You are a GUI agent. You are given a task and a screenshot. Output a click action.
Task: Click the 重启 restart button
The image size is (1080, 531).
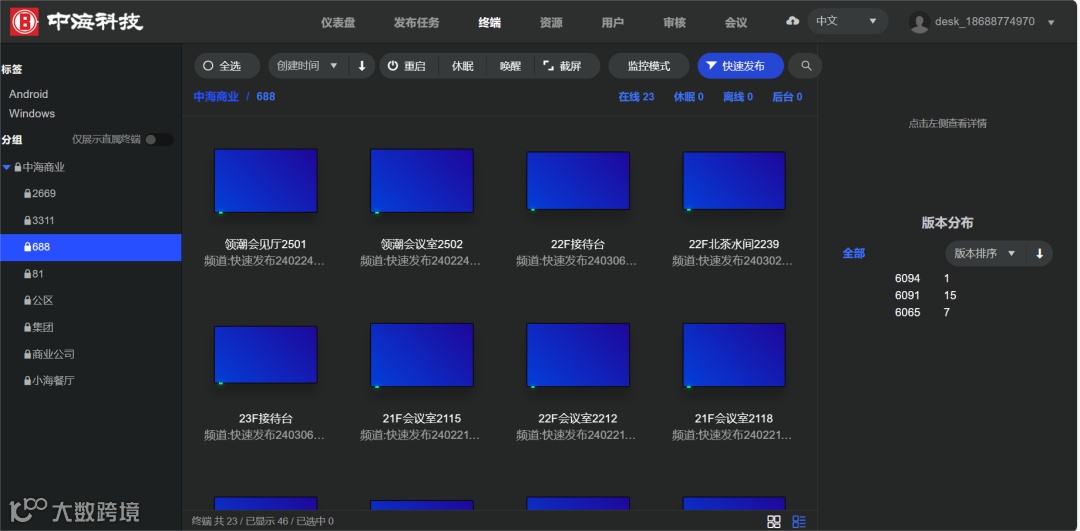coord(406,66)
